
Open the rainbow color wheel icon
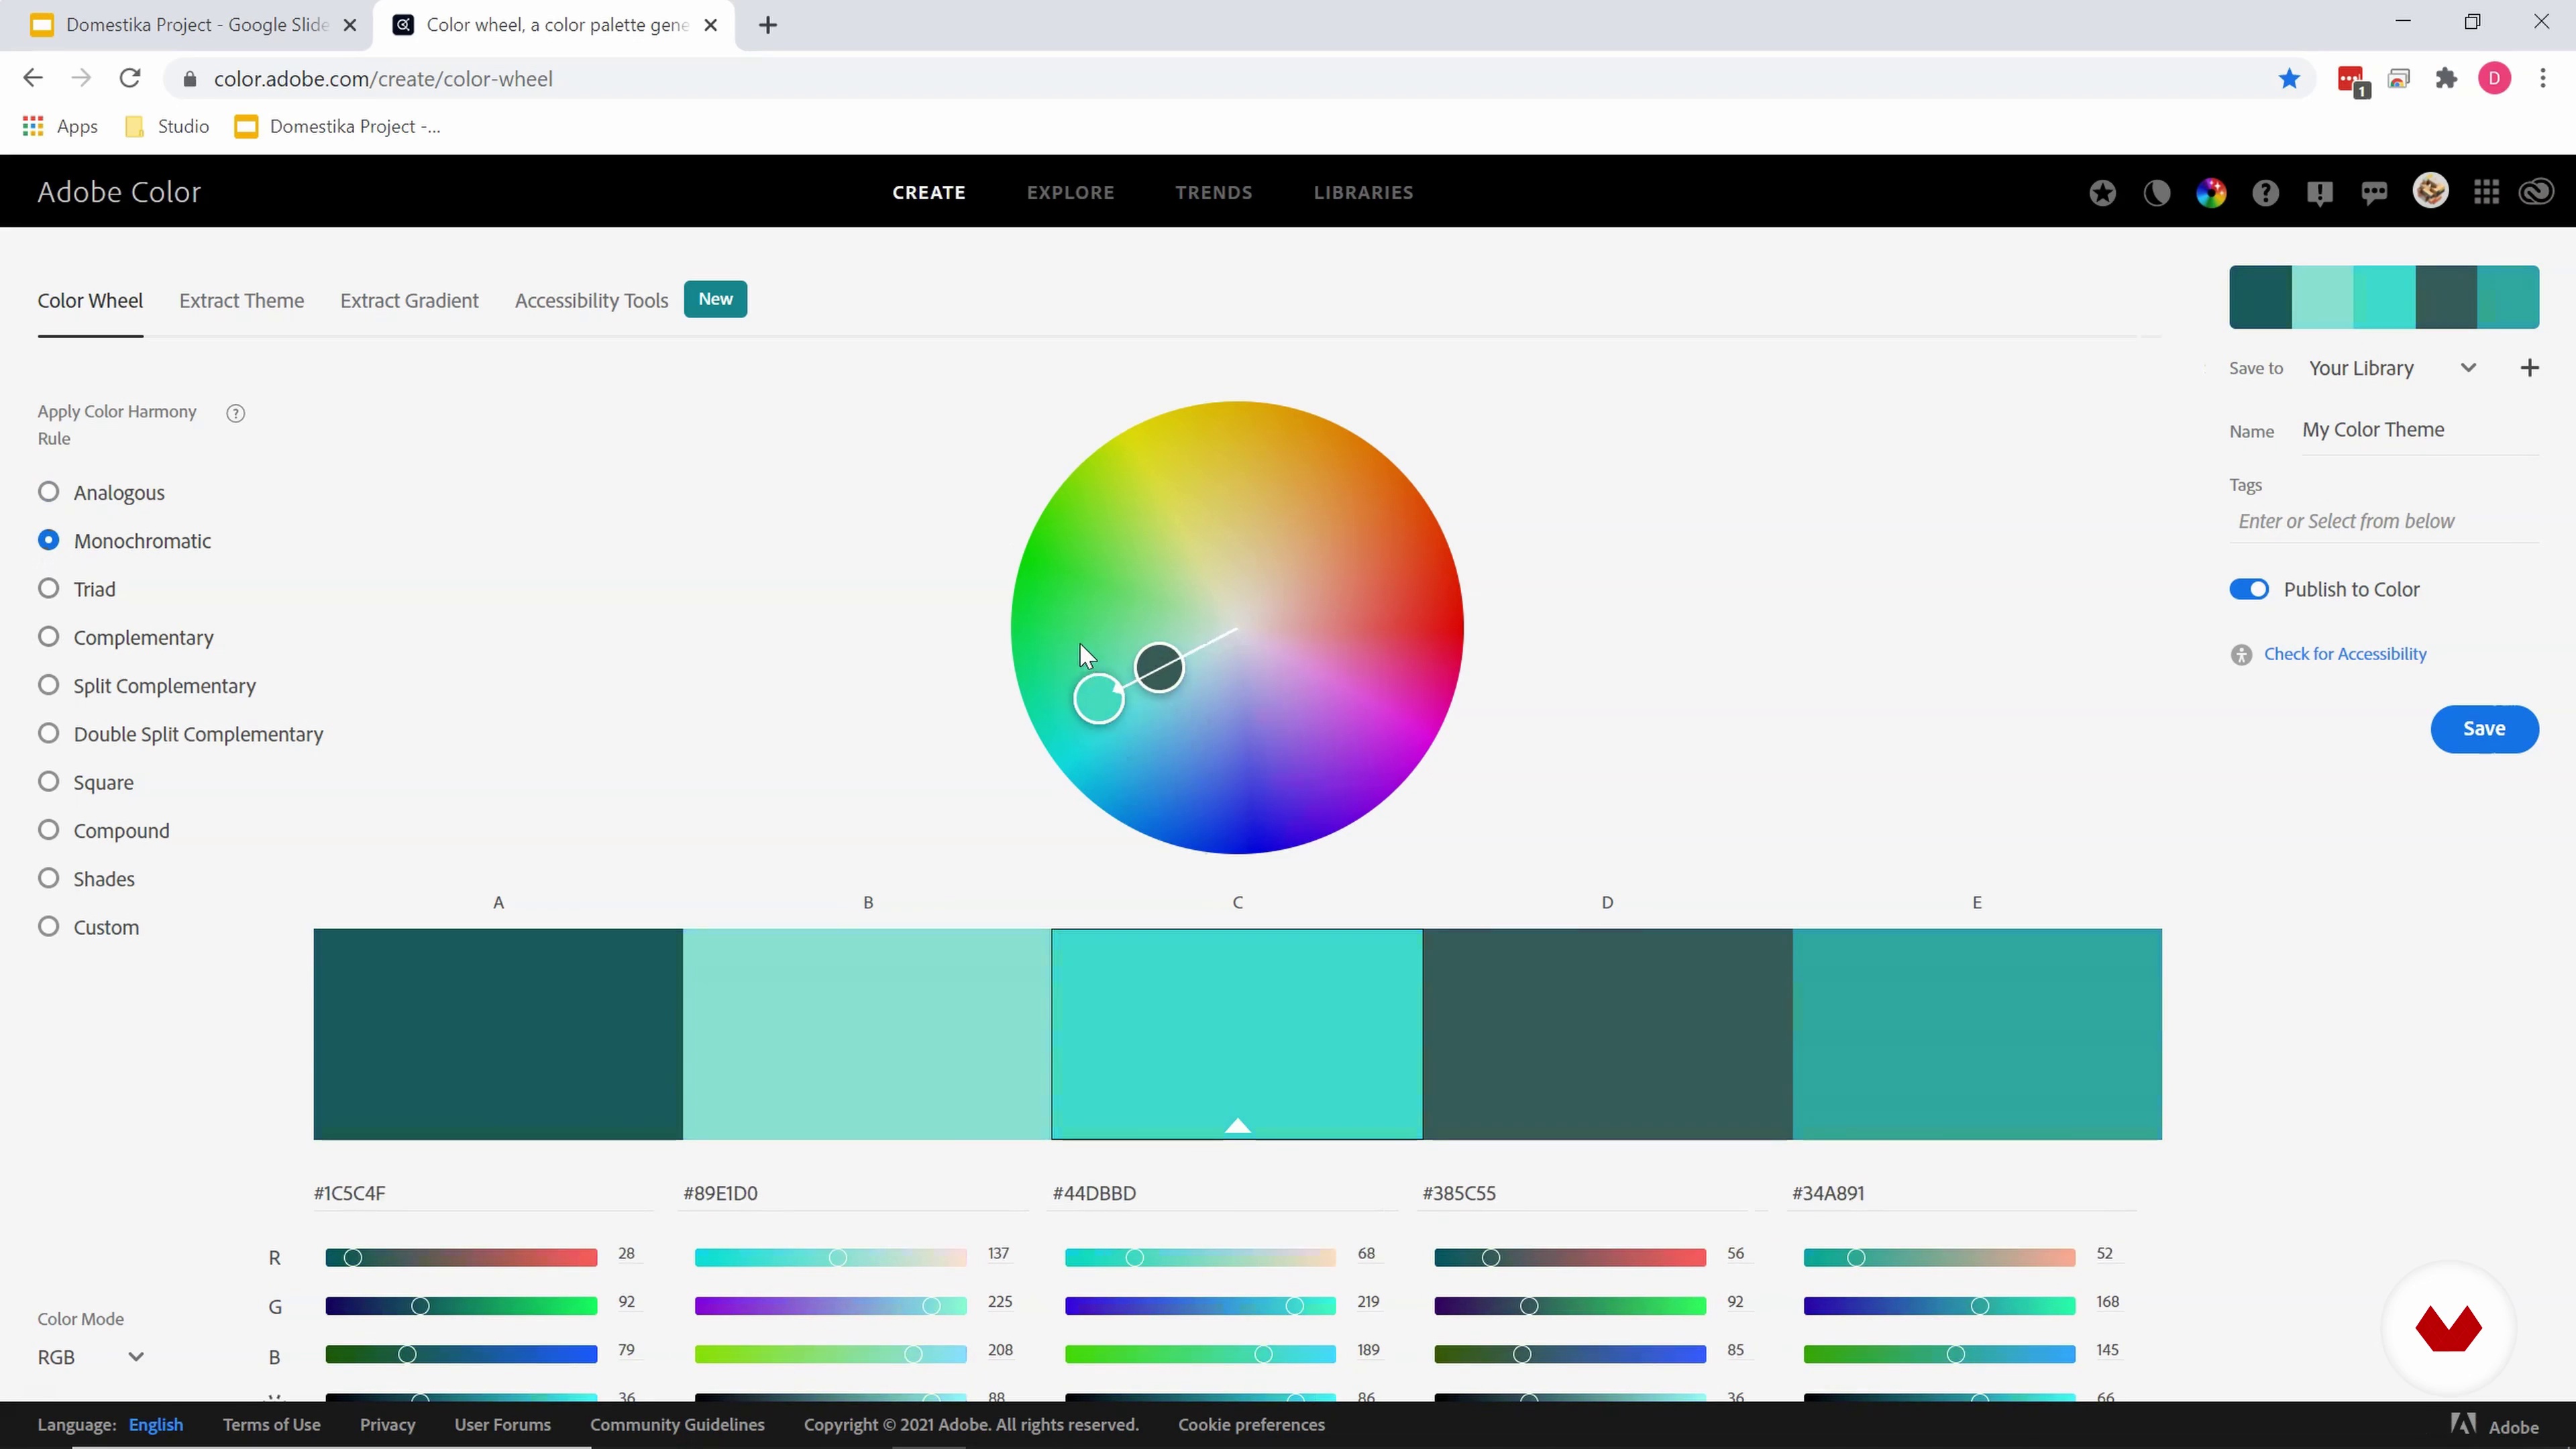click(x=2211, y=193)
